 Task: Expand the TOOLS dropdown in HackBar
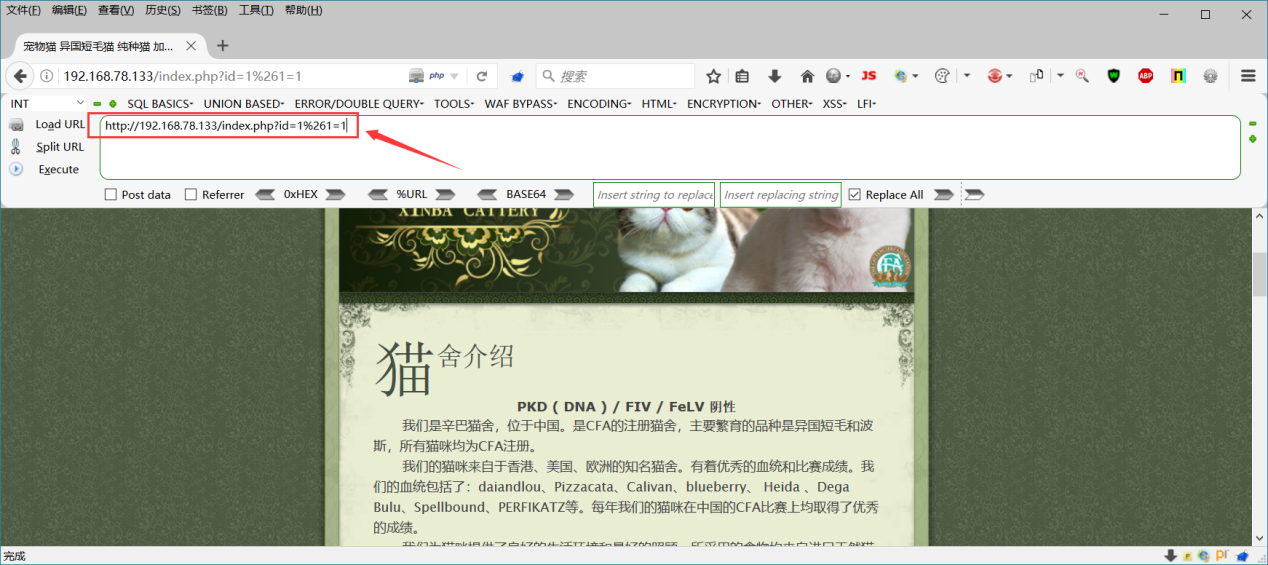point(455,103)
